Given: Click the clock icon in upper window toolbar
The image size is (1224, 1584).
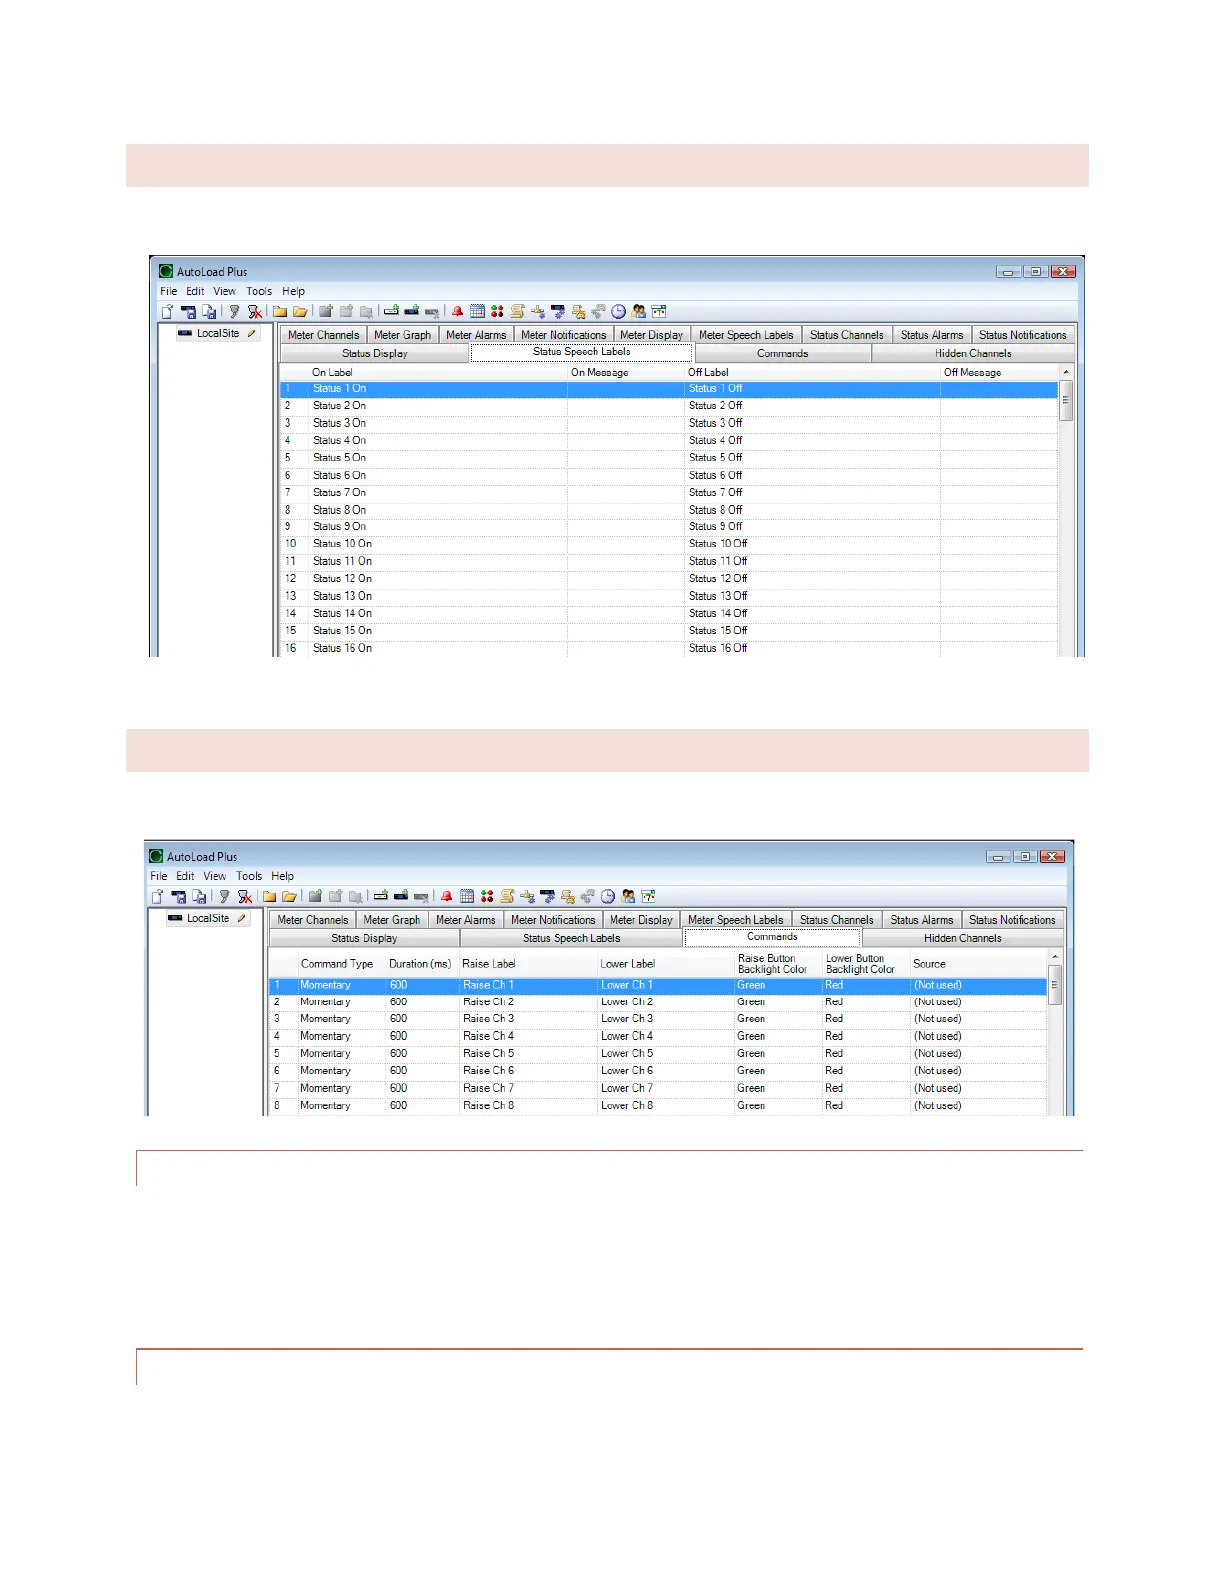Looking at the screenshot, I should pyautogui.click(x=618, y=312).
